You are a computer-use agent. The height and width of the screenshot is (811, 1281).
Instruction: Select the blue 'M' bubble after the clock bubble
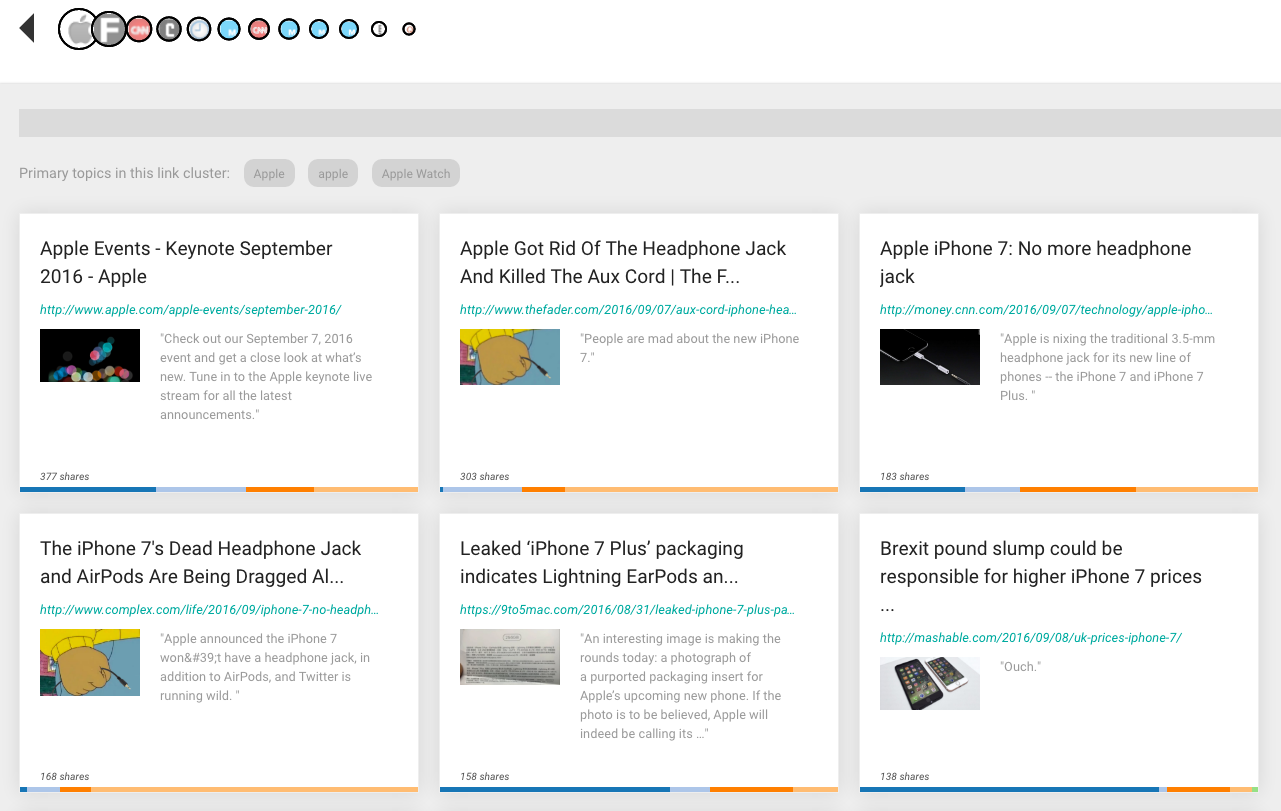229,30
